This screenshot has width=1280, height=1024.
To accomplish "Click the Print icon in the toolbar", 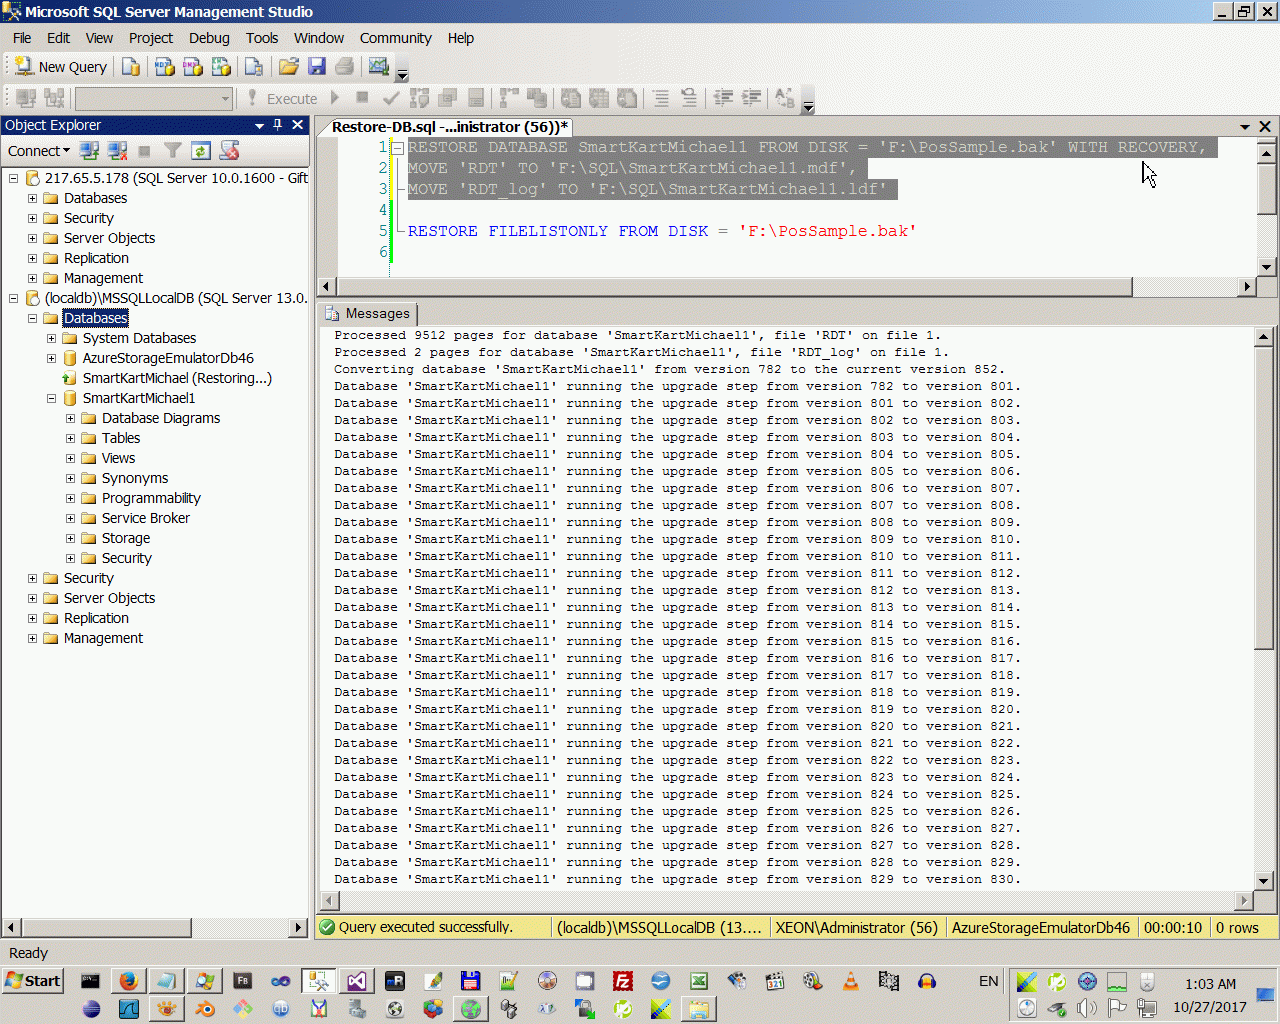I will (345, 67).
